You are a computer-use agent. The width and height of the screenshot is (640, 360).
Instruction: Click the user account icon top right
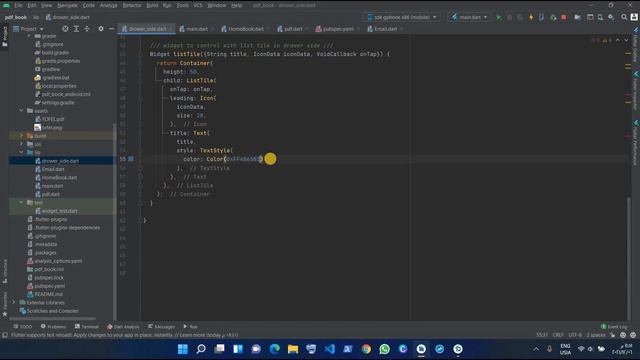[x=634, y=17]
